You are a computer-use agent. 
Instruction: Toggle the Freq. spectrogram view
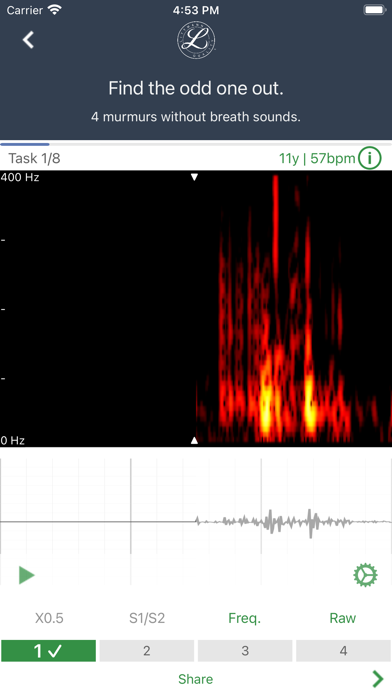click(245, 618)
